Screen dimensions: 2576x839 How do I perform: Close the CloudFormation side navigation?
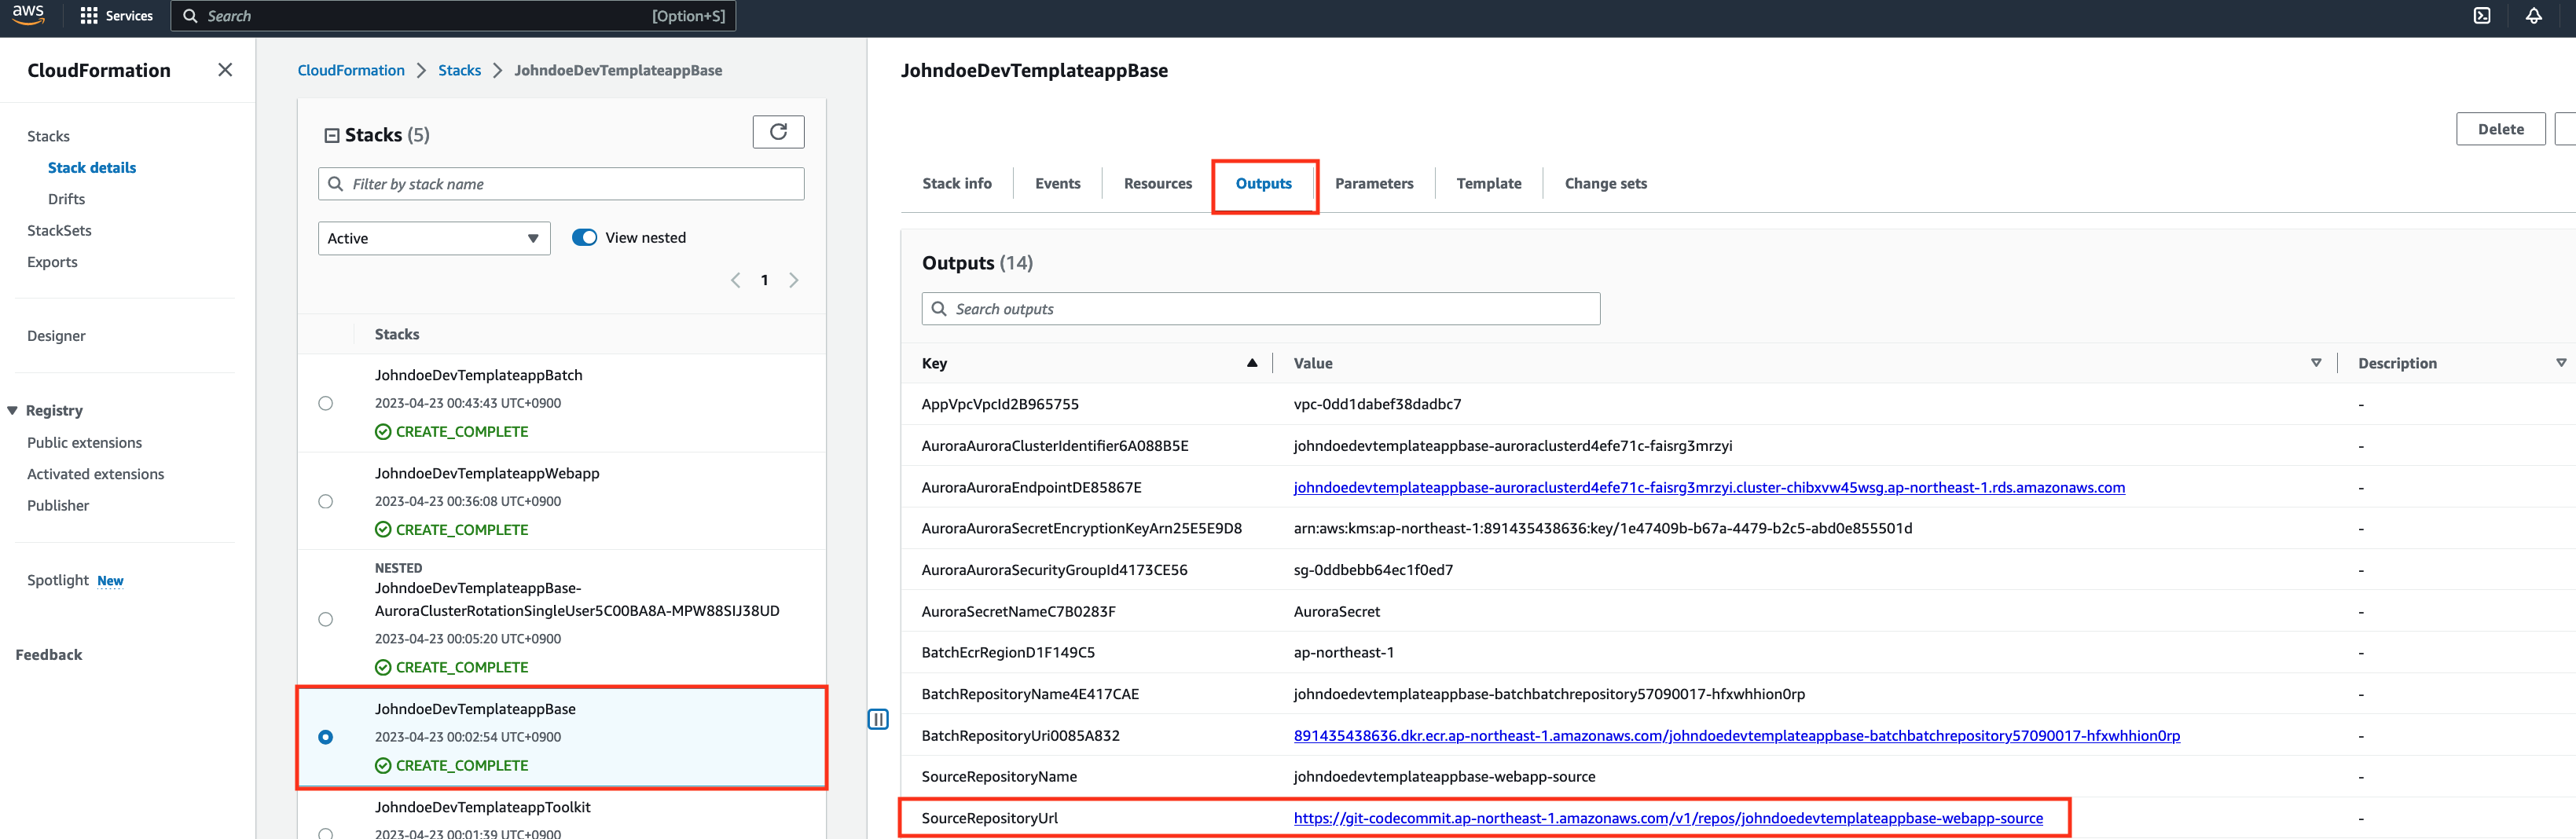(225, 70)
